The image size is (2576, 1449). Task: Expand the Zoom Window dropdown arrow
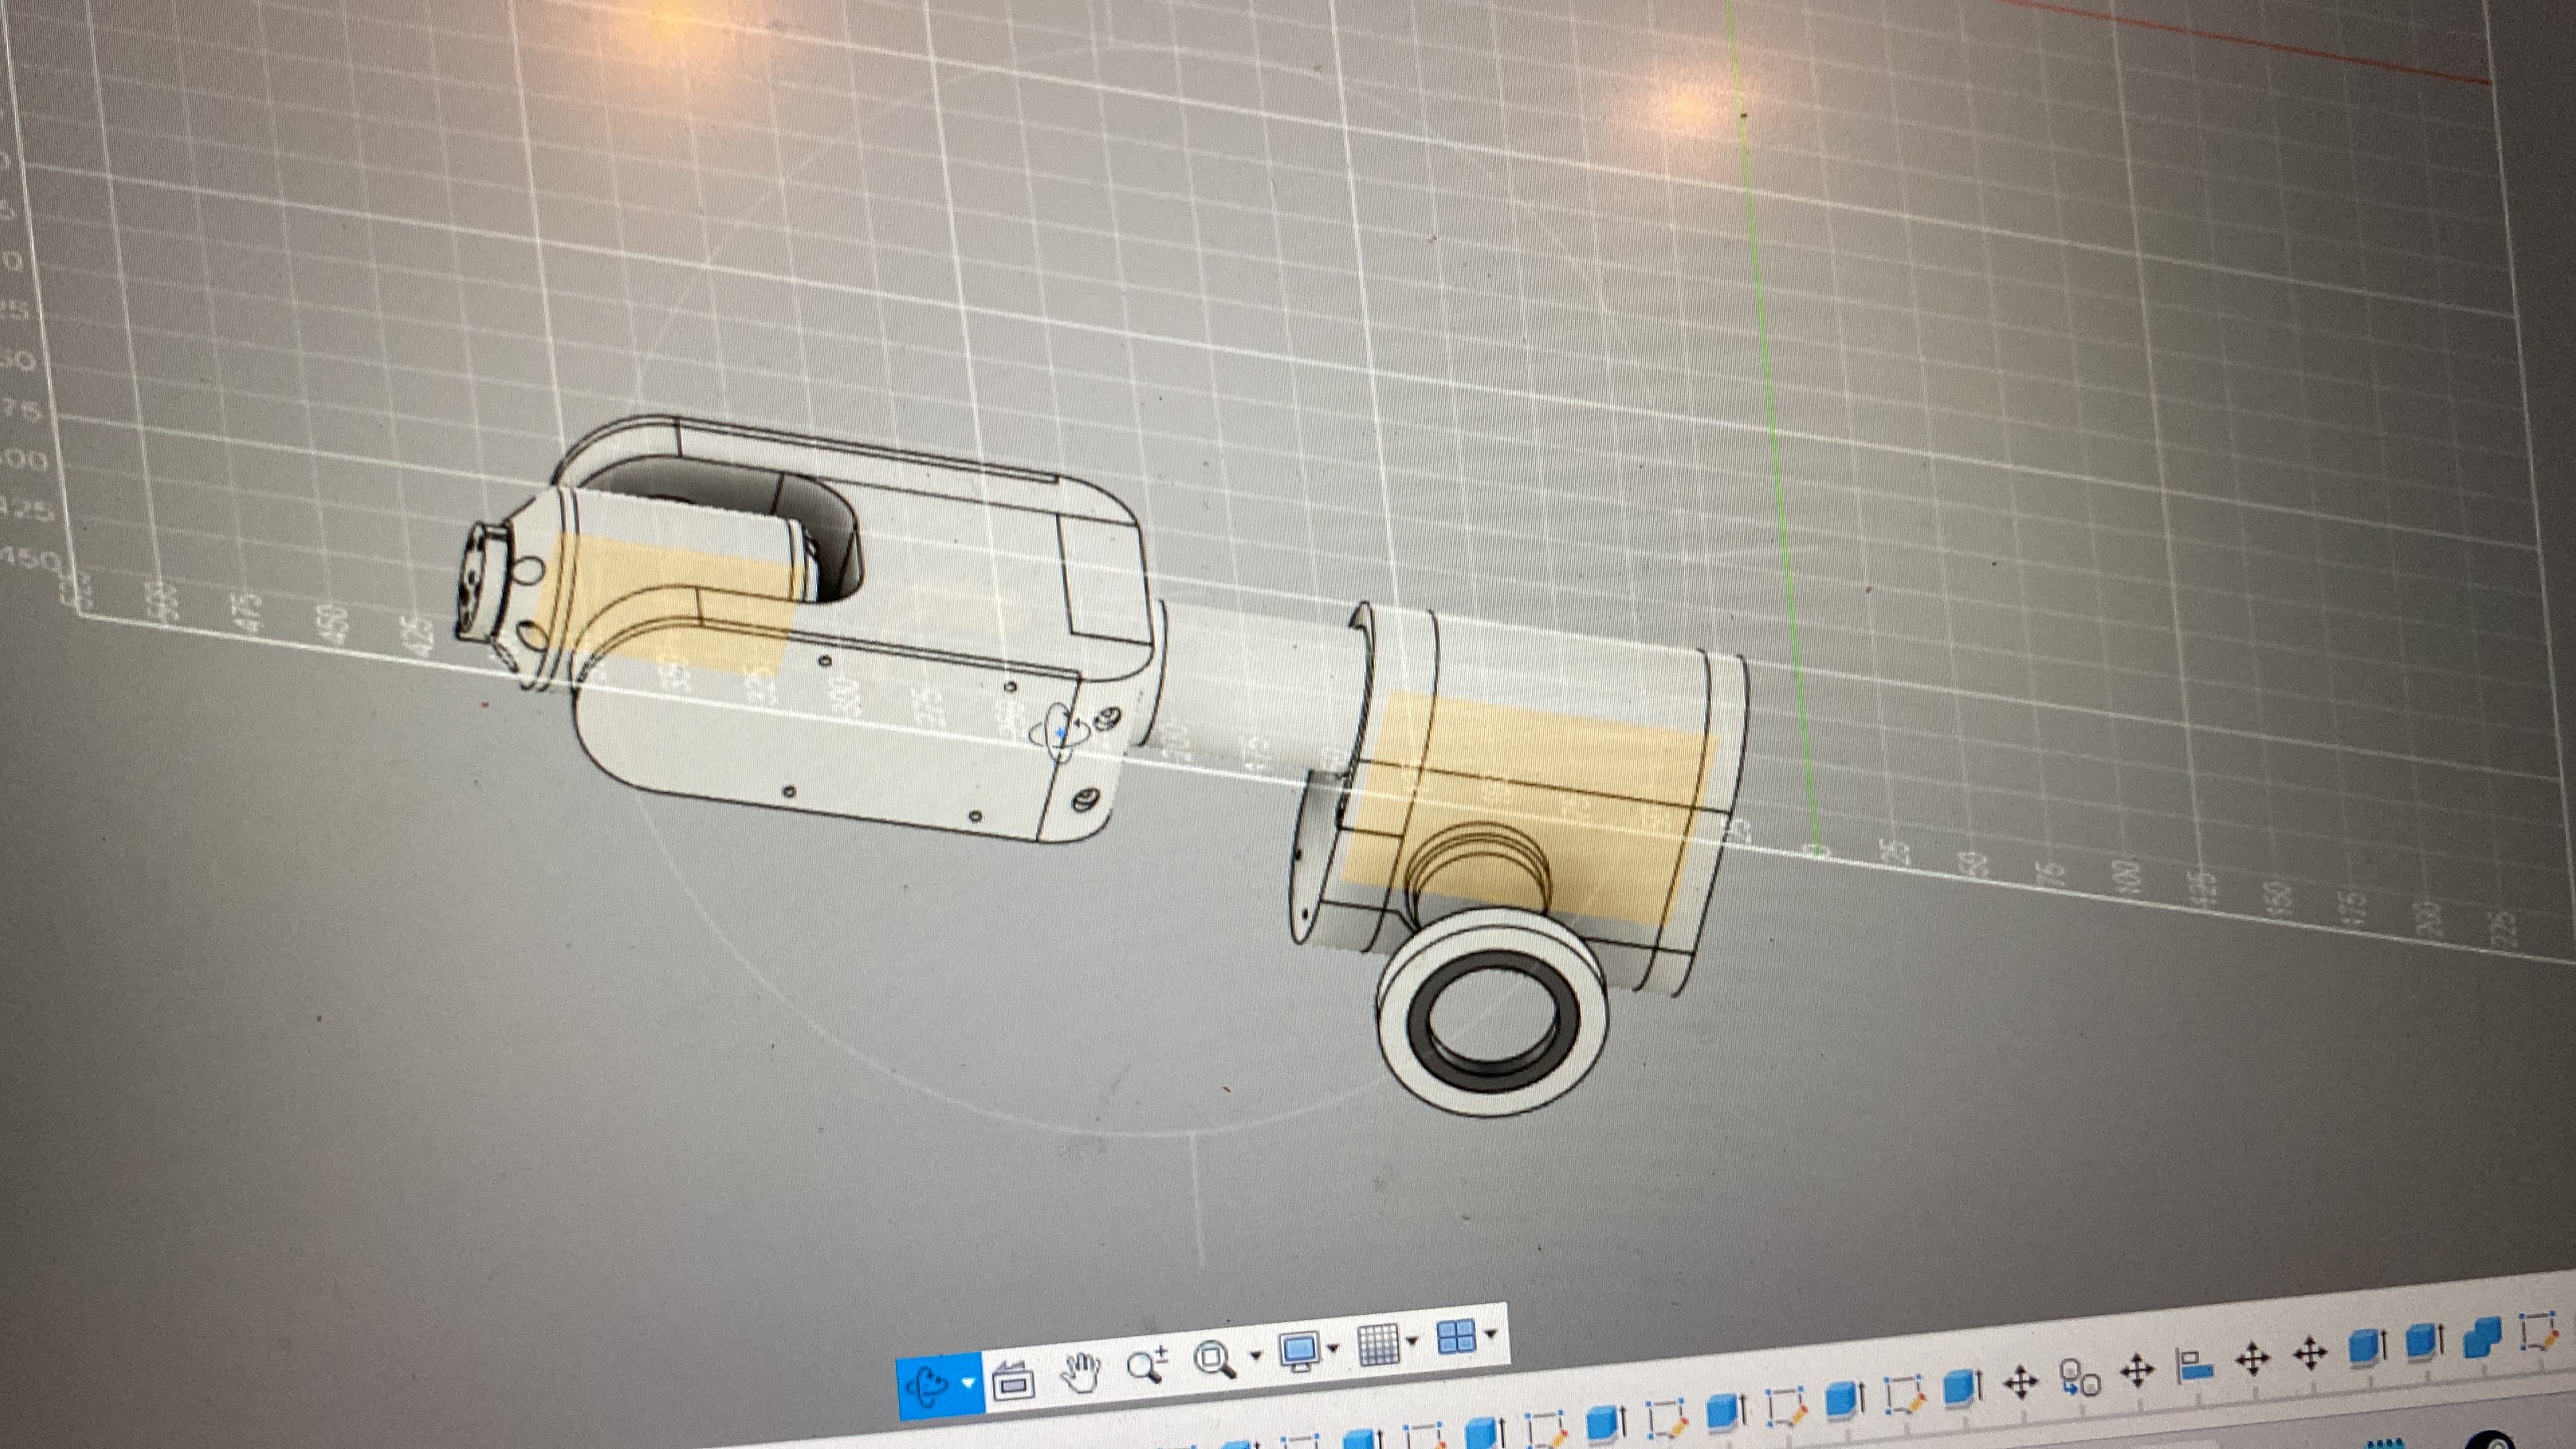[x=1256, y=1356]
